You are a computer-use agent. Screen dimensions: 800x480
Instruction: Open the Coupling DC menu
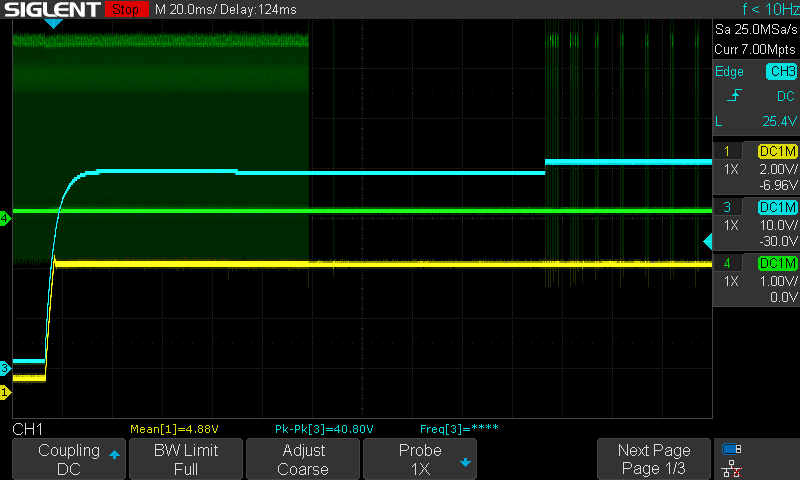(68, 459)
